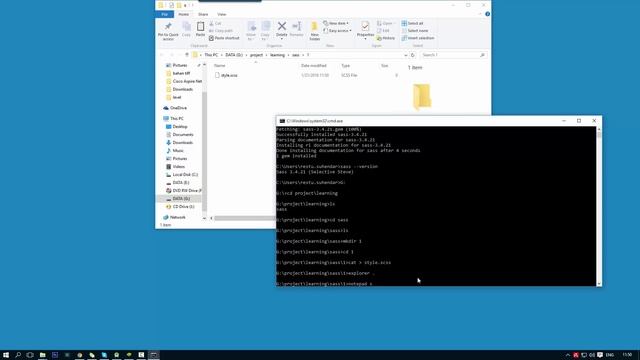
Task: Expand the Properties dropdown arrow
Action: [x=365, y=39]
